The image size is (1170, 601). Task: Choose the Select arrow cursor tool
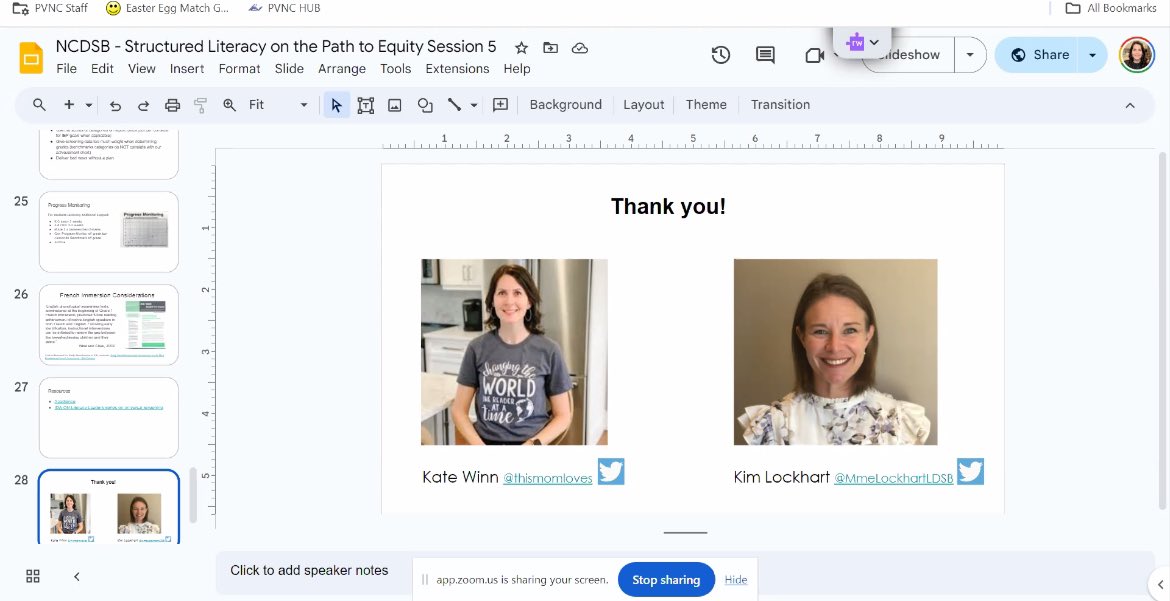[x=337, y=105]
